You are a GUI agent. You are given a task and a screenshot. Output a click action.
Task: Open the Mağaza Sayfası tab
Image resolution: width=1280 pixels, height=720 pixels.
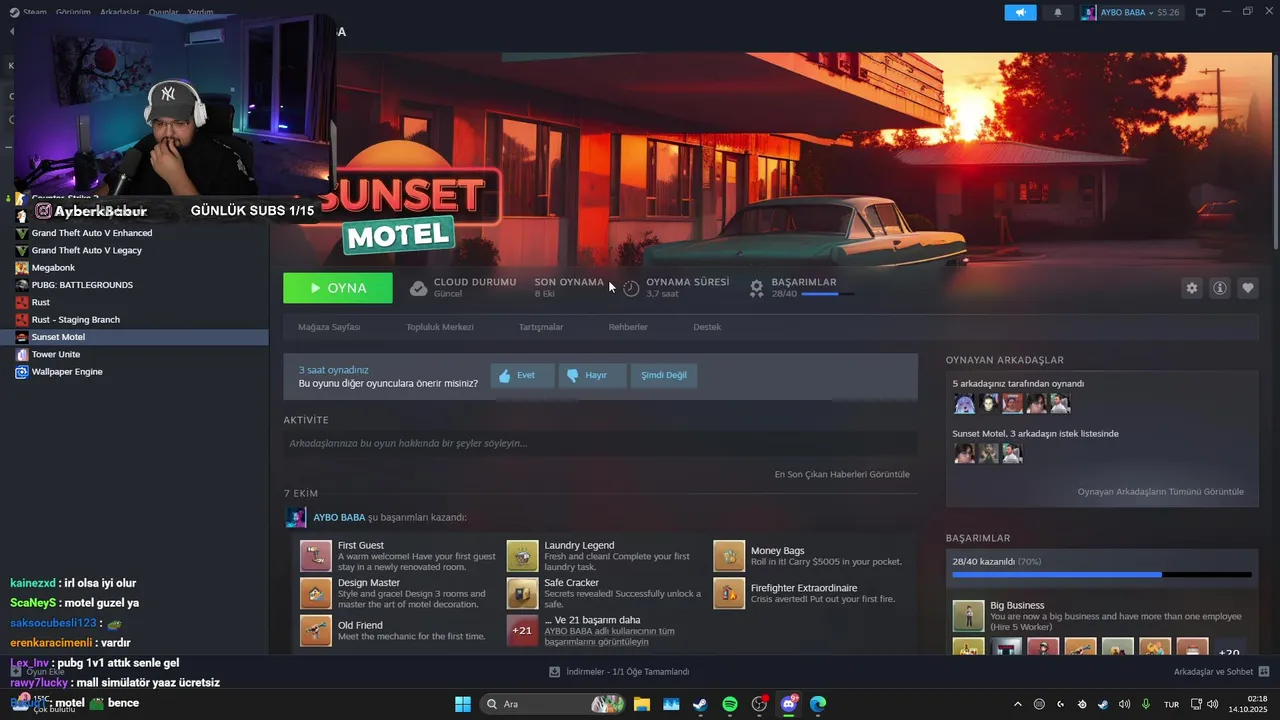tap(329, 327)
